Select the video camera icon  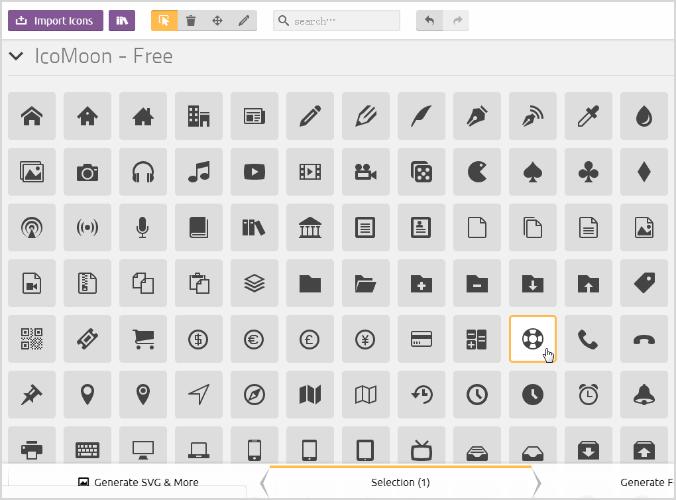366,172
